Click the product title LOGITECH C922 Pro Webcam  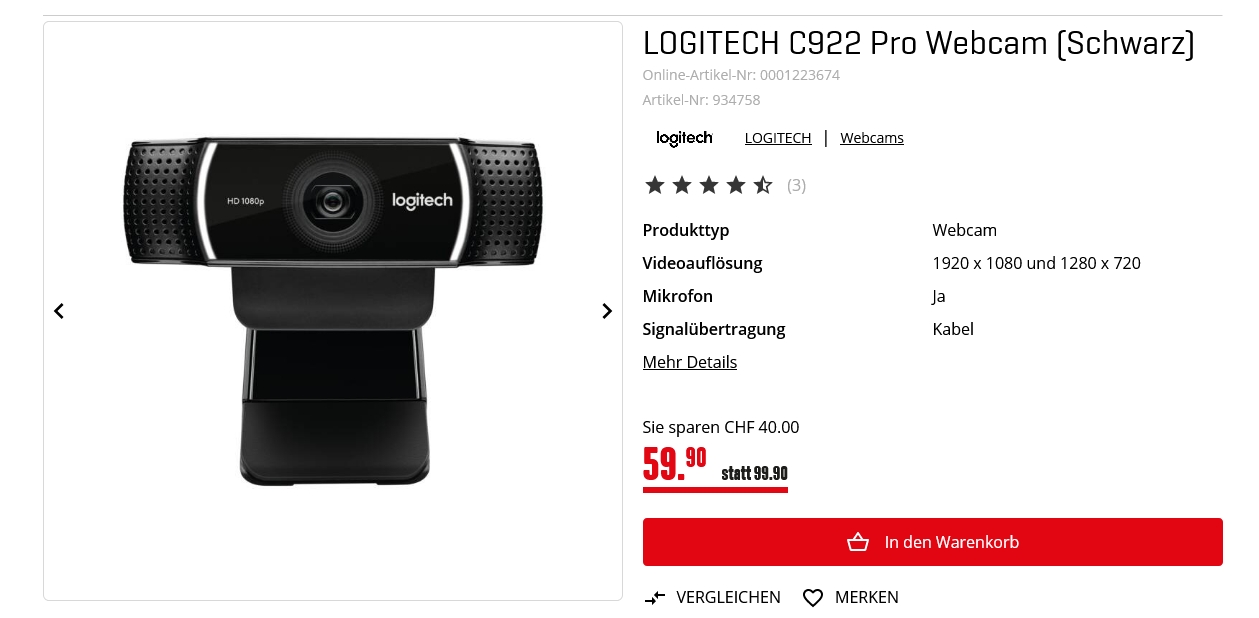(918, 44)
